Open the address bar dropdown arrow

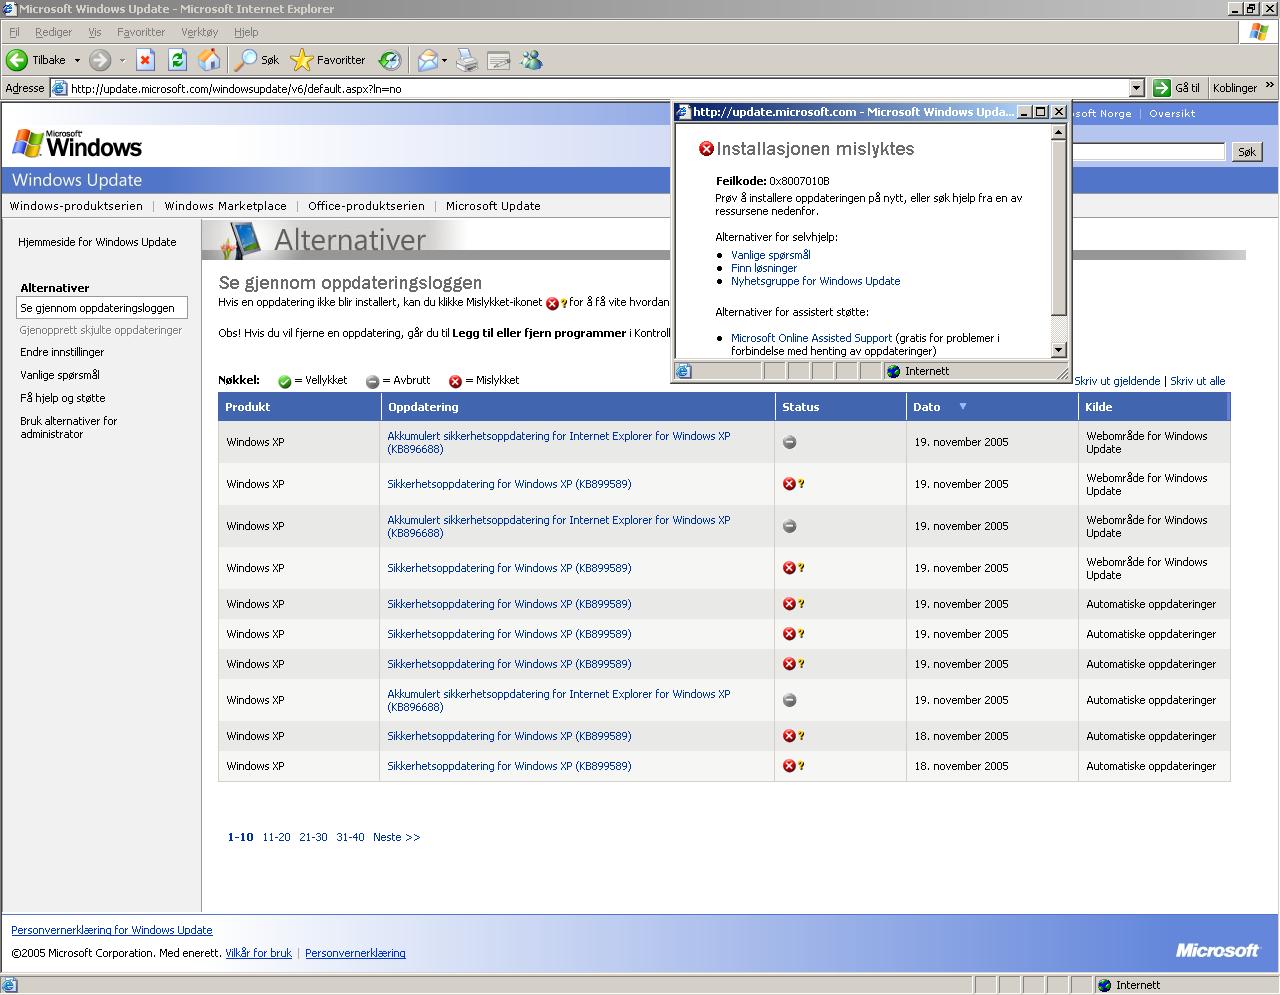(1135, 88)
